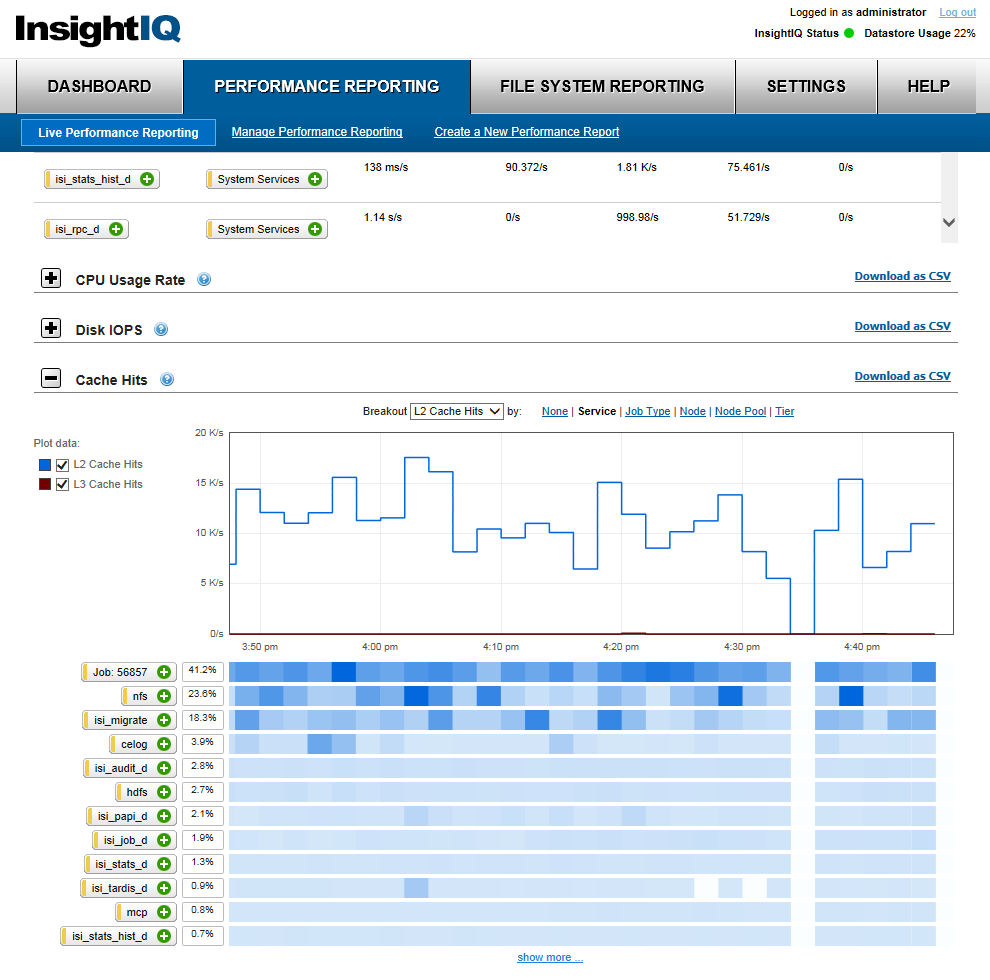Disable the L3 Cache Hits checkbox
The width and height of the screenshot is (990, 980).
click(x=62, y=484)
